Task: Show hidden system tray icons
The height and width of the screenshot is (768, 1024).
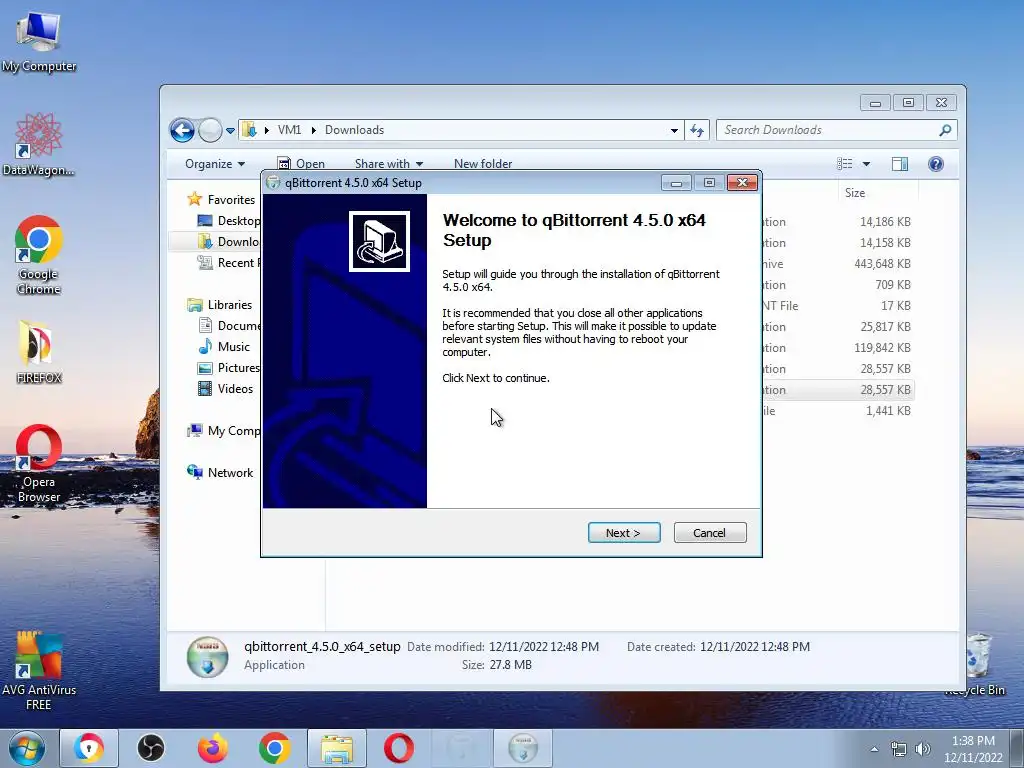Action: pos(874,749)
